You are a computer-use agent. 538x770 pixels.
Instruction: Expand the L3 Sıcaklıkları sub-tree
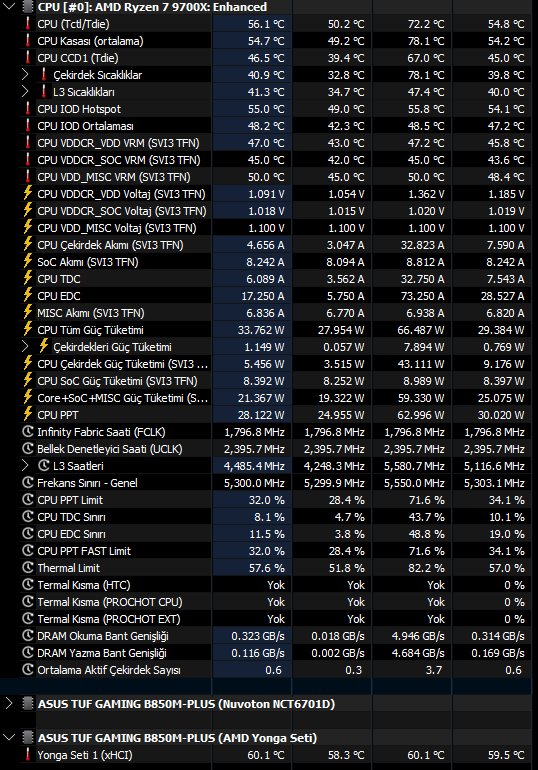pyautogui.click(x=25, y=92)
